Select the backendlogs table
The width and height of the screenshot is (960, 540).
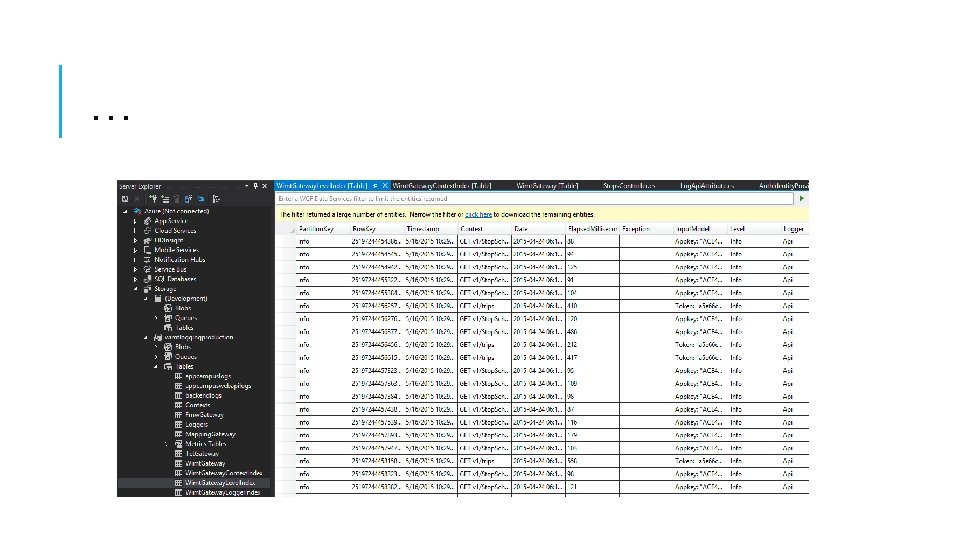pyautogui.click(x=203, y=396)
